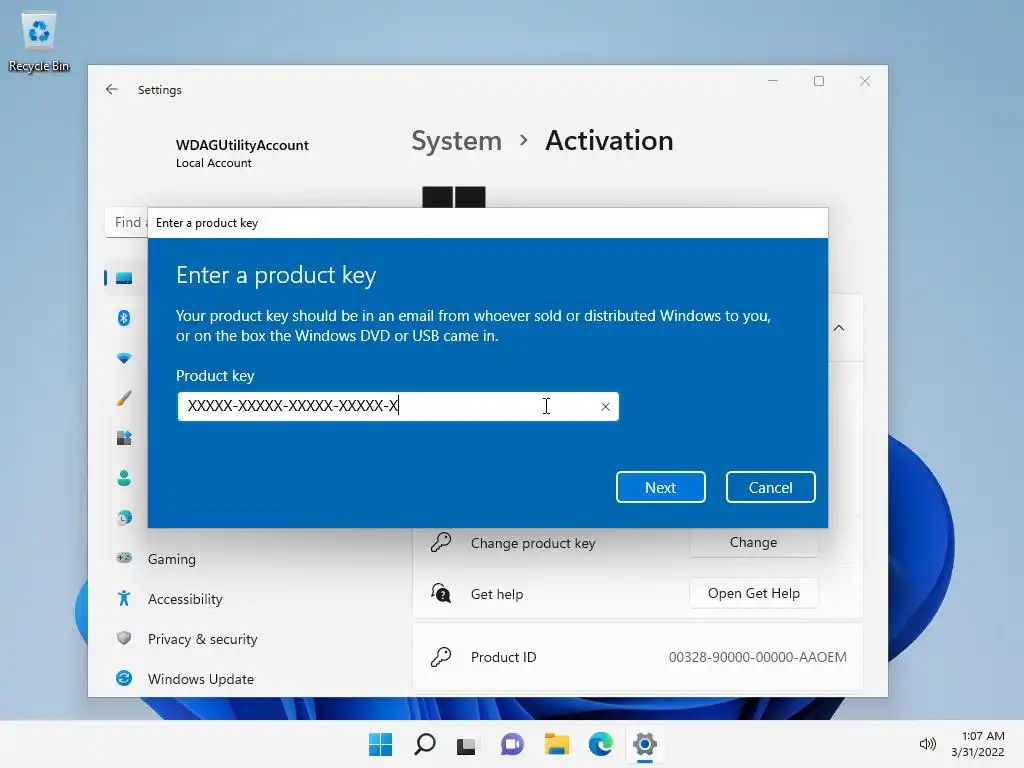The image size is (1024, 768).
Task: Open the Recycle Bin on the desktop
Action: (39, 40)
